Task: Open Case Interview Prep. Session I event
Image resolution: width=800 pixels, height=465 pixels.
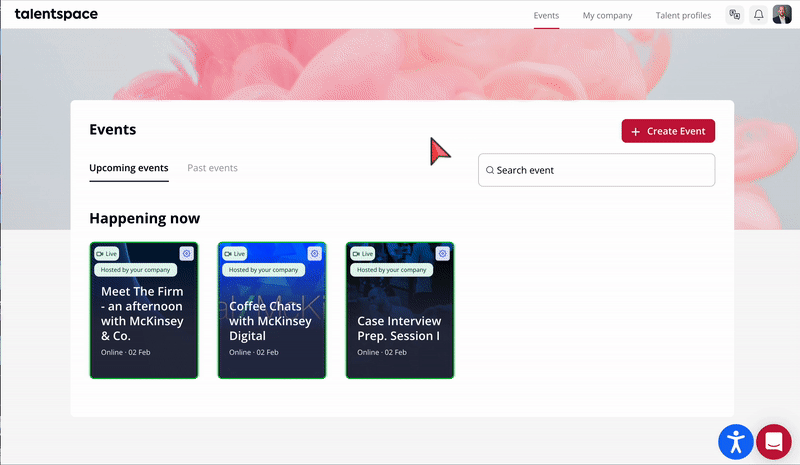Action: pos(400,310)
